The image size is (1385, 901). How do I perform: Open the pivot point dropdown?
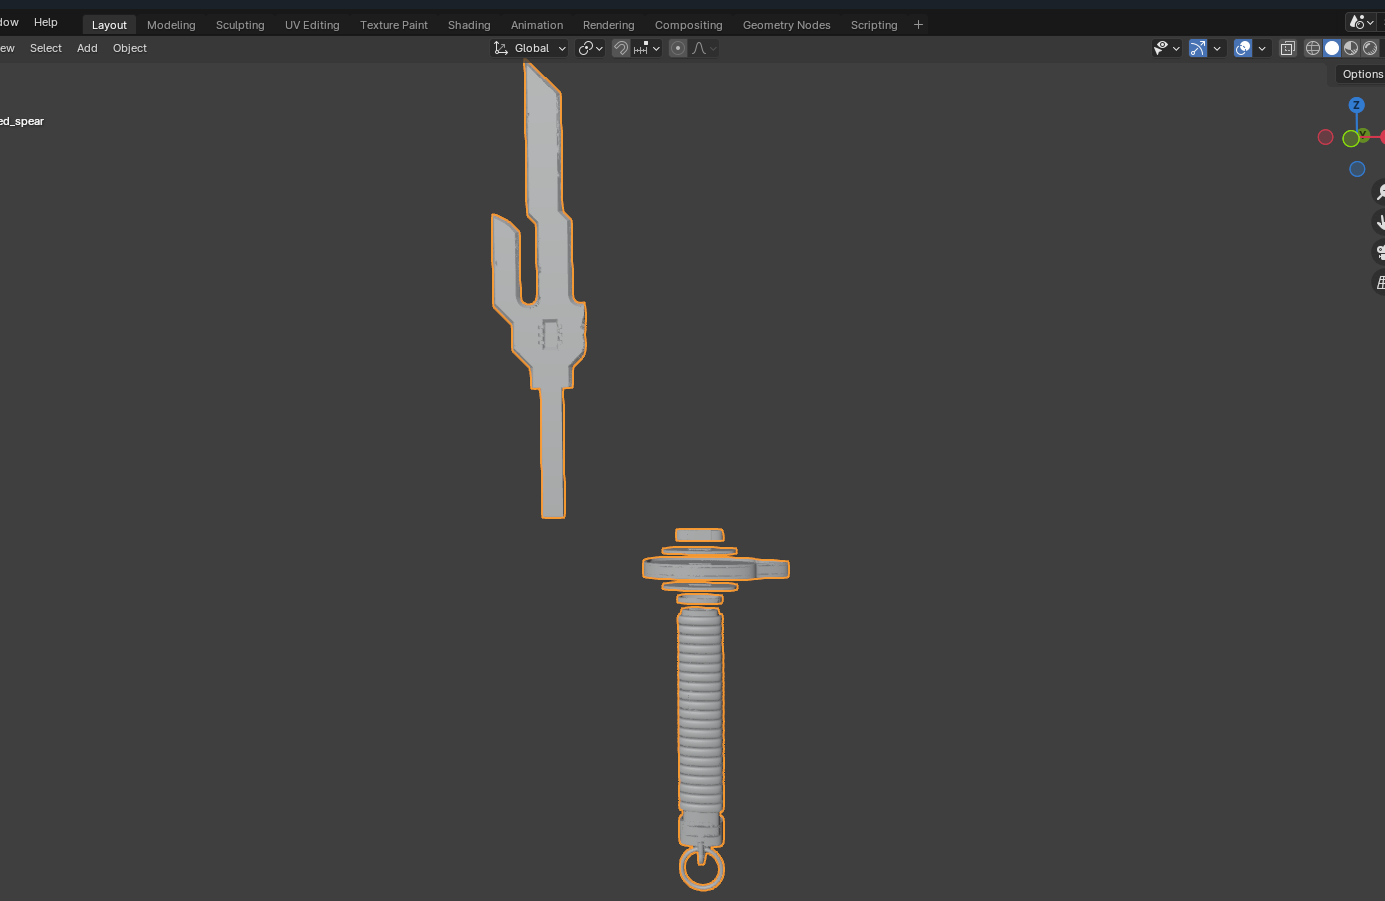pos(590,48)
